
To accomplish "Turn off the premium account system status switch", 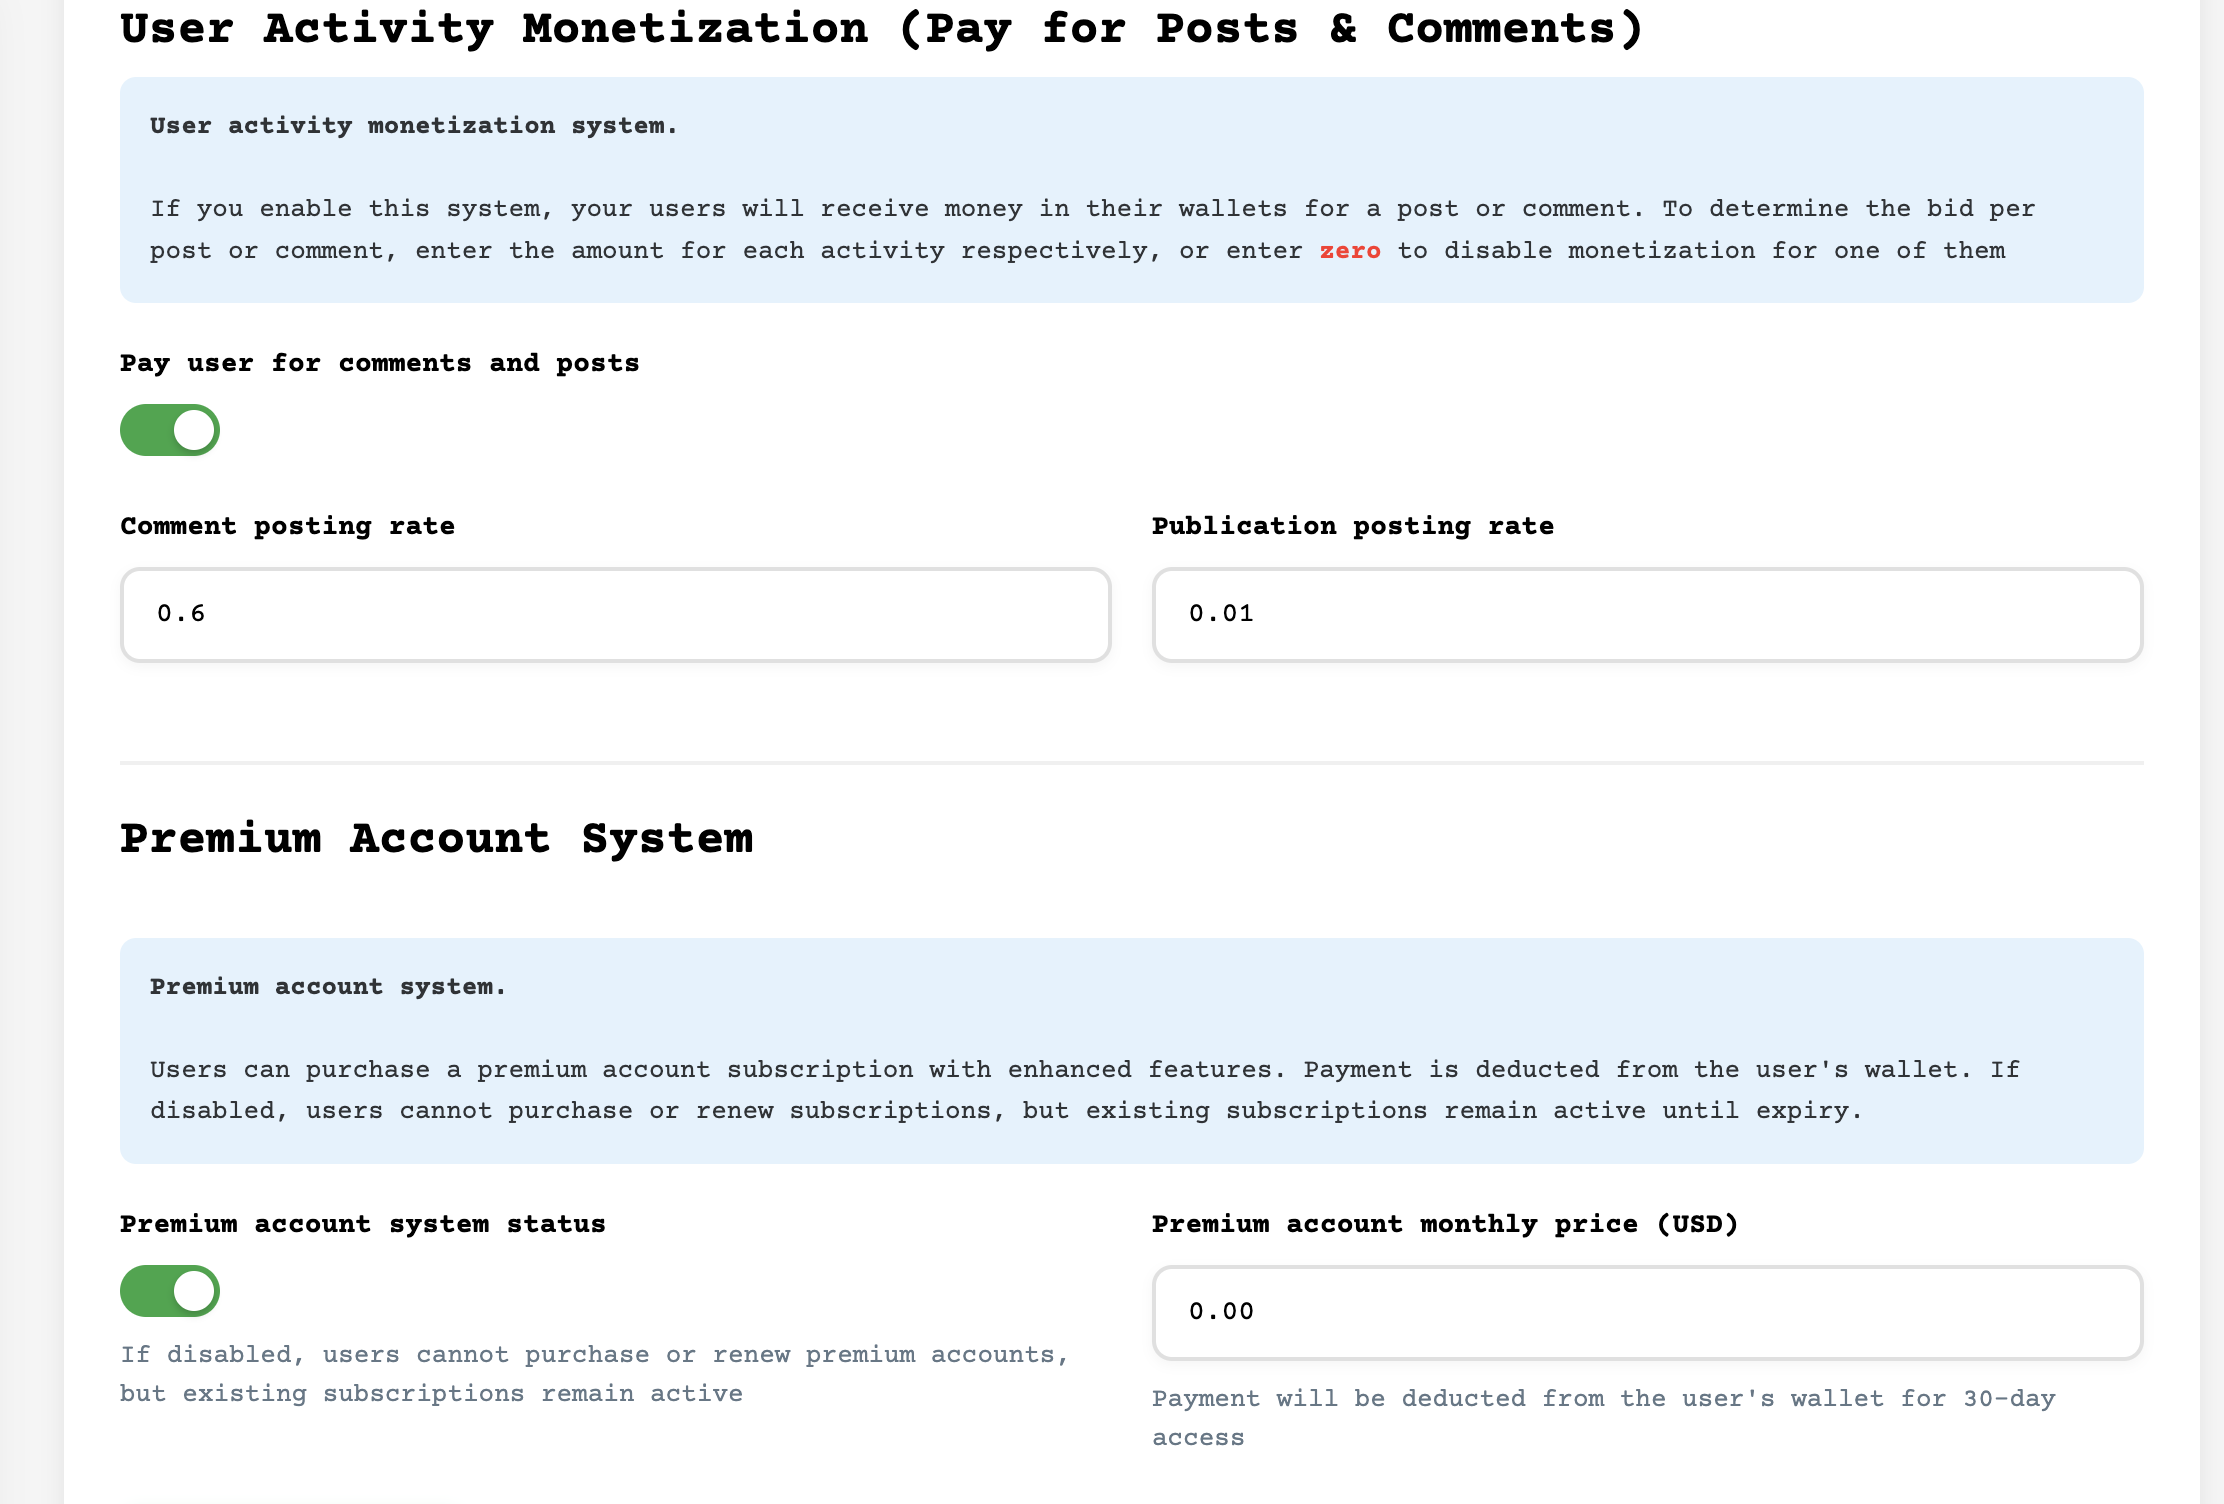I will (x=169, y=1291).
